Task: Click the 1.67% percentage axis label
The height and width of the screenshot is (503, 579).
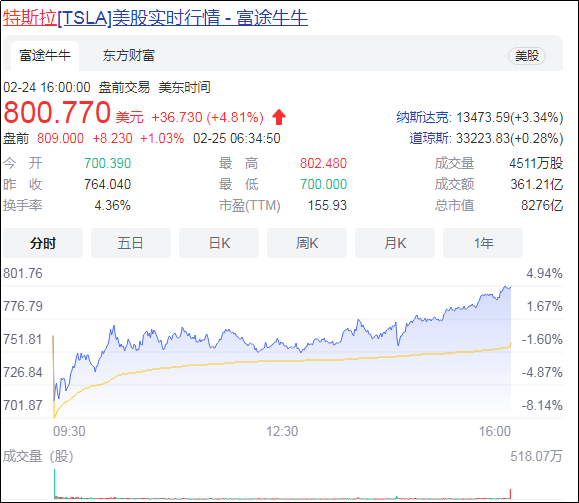Action: 544,306
